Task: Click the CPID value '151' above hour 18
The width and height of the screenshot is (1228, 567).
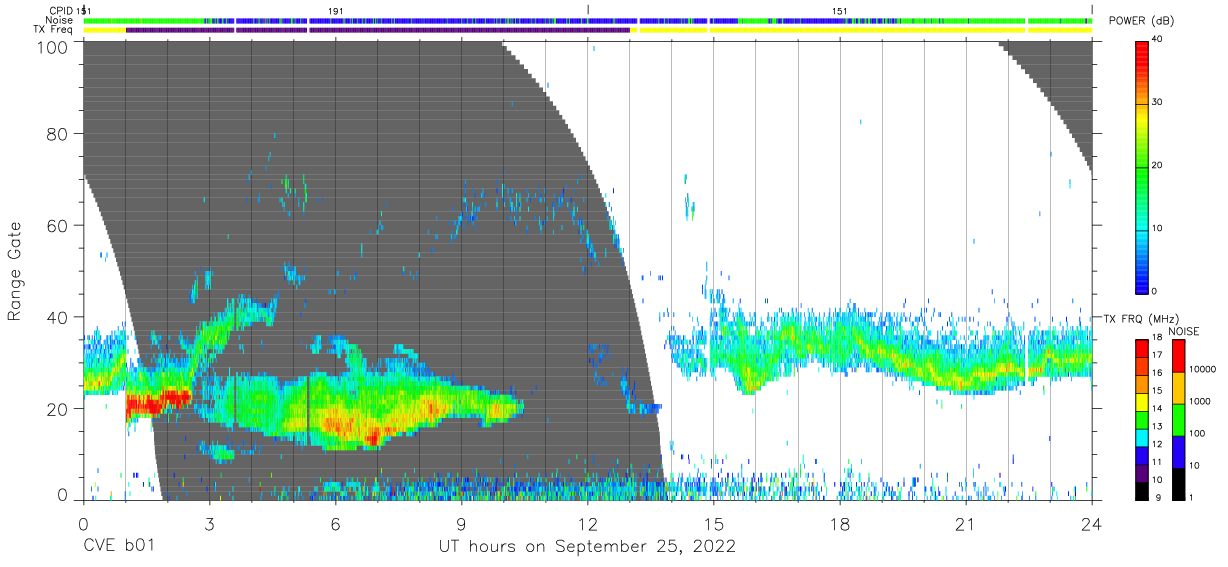Action: coord(840,10)
